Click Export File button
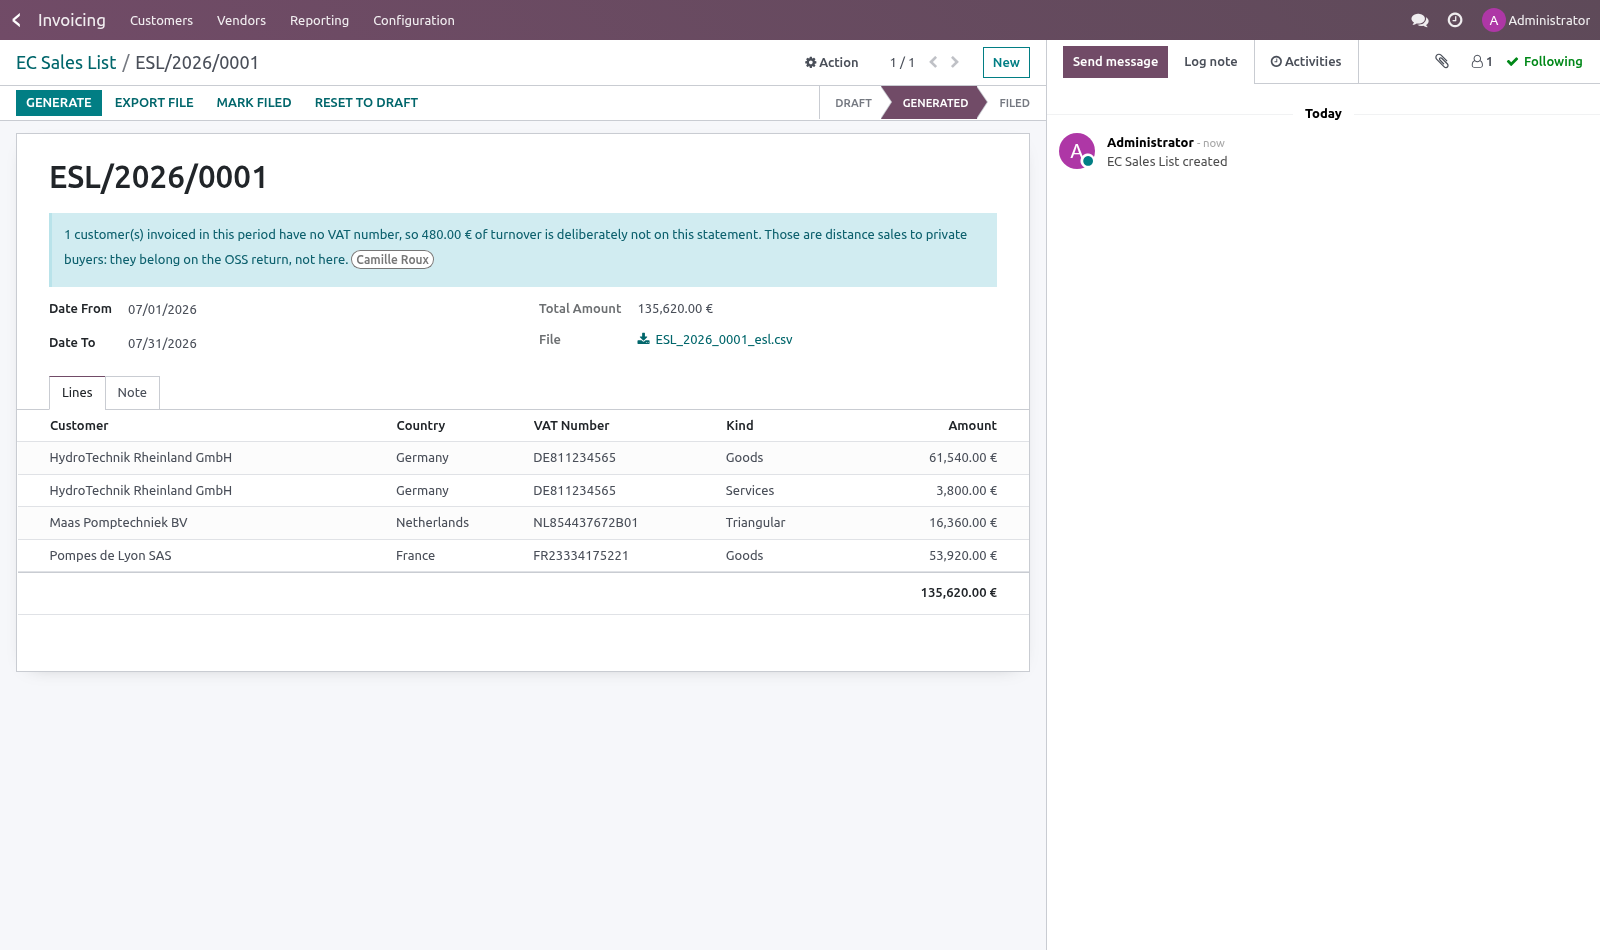This screenshot has width=1600, height=950. [154, 103]
